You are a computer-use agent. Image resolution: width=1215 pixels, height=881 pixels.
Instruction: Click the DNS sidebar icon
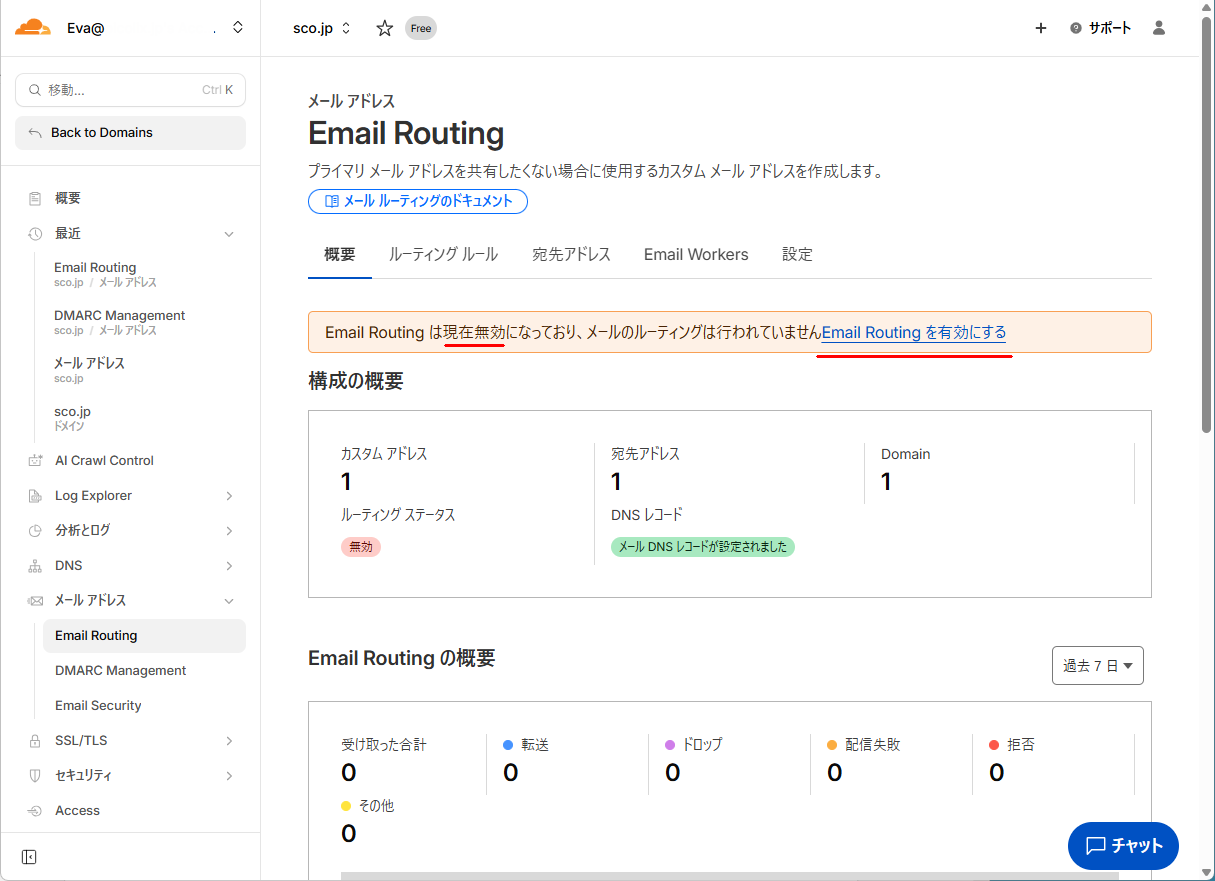[35, 565]
